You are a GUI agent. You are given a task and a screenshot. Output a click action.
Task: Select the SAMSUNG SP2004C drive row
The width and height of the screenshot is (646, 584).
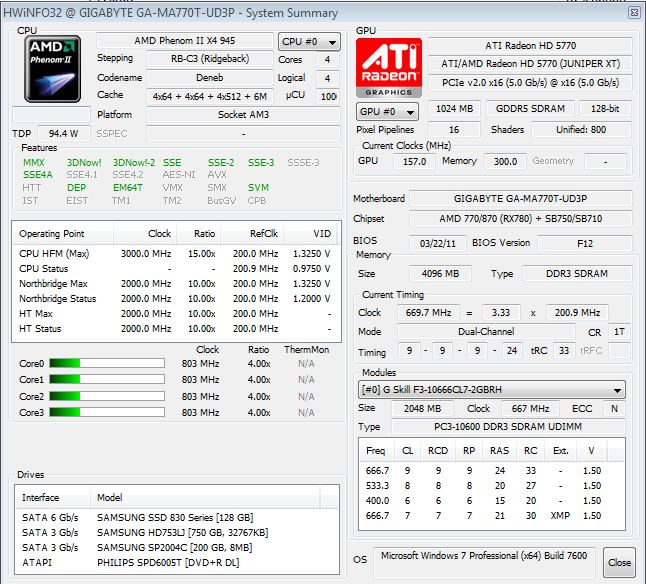[176, 547]
